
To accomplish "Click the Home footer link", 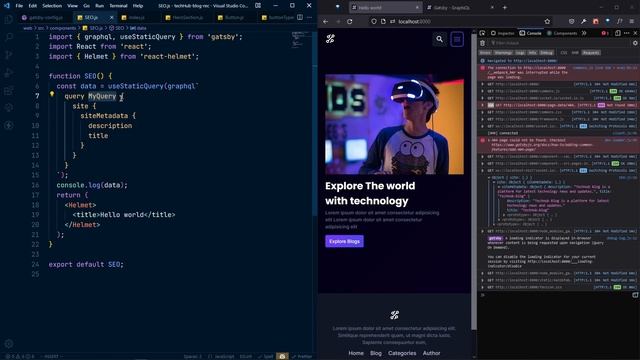I will tap(356, 353).
